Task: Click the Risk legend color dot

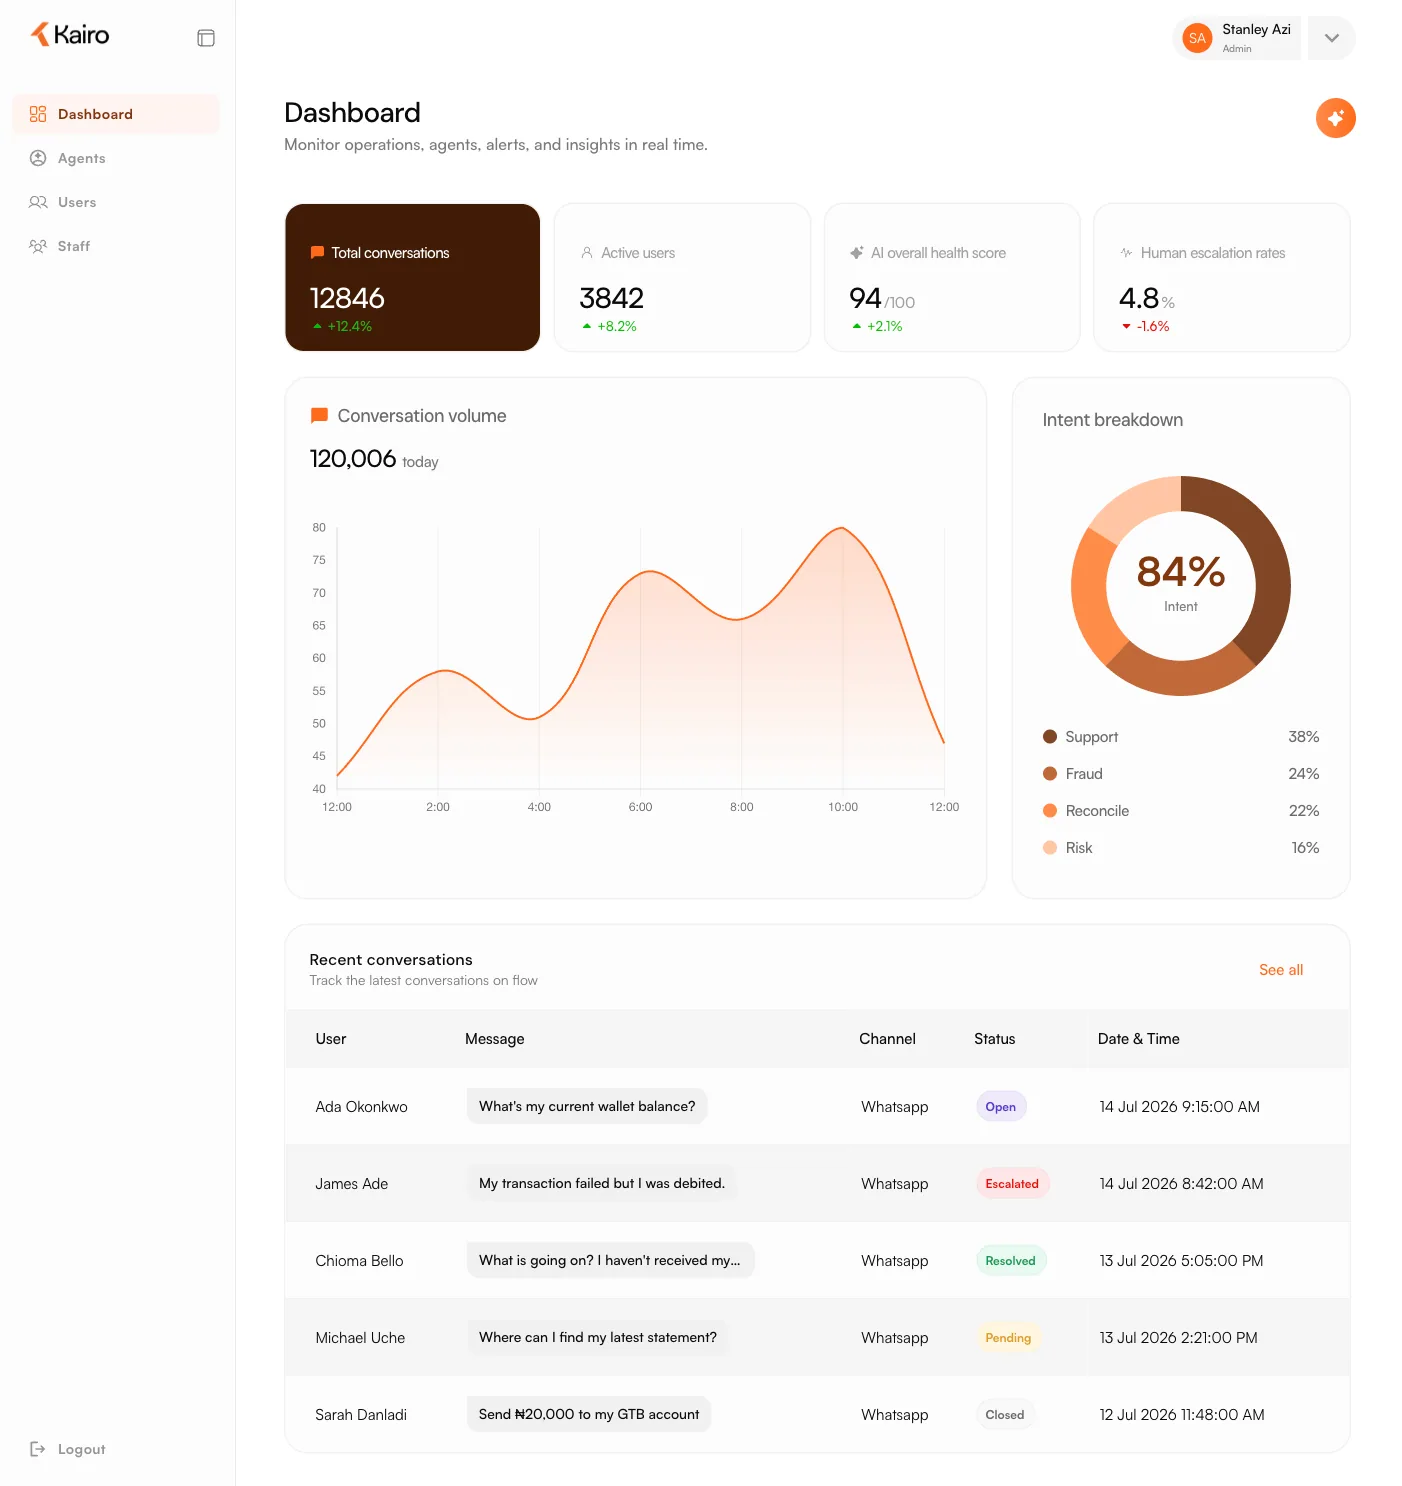Action: tap(1050, 847)
